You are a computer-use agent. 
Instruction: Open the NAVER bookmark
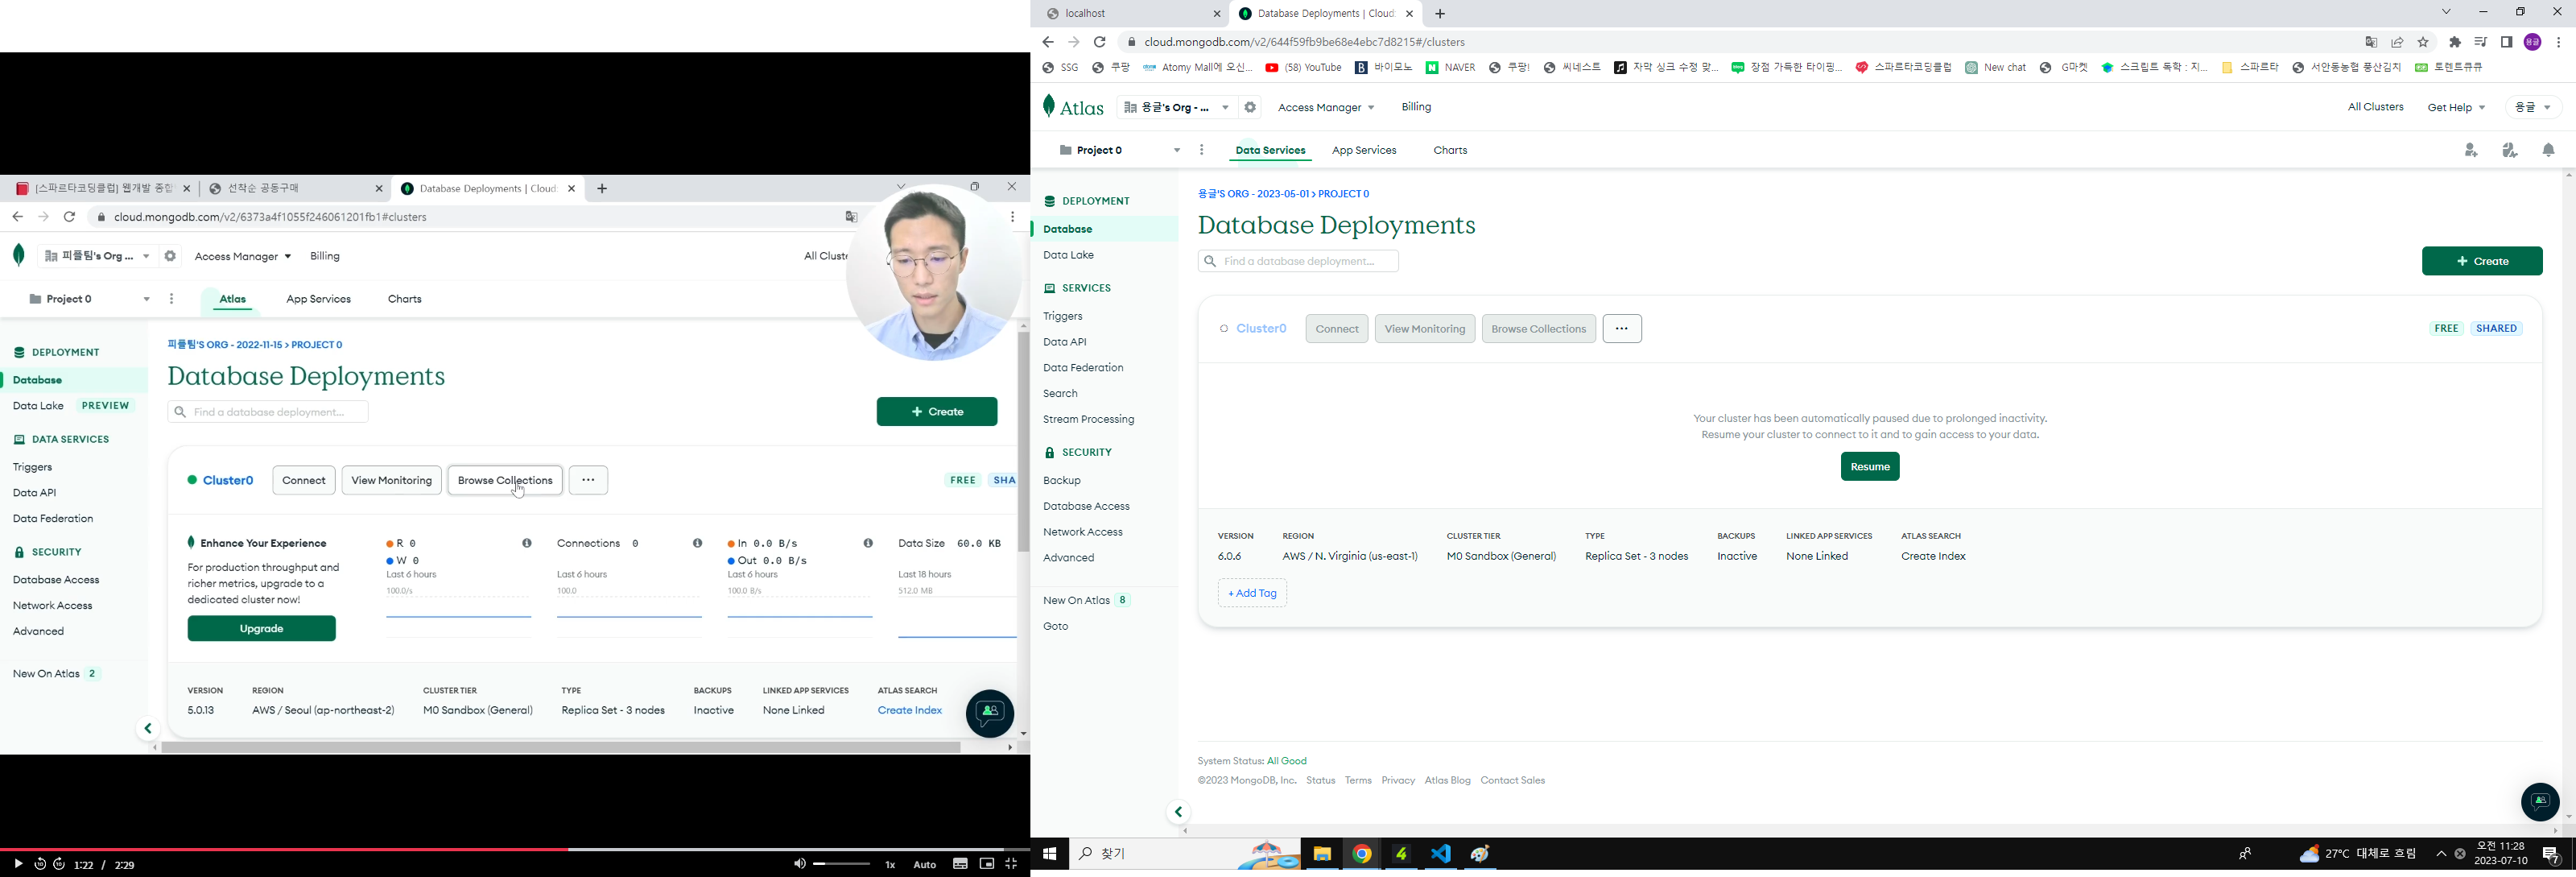(1450, 68)
